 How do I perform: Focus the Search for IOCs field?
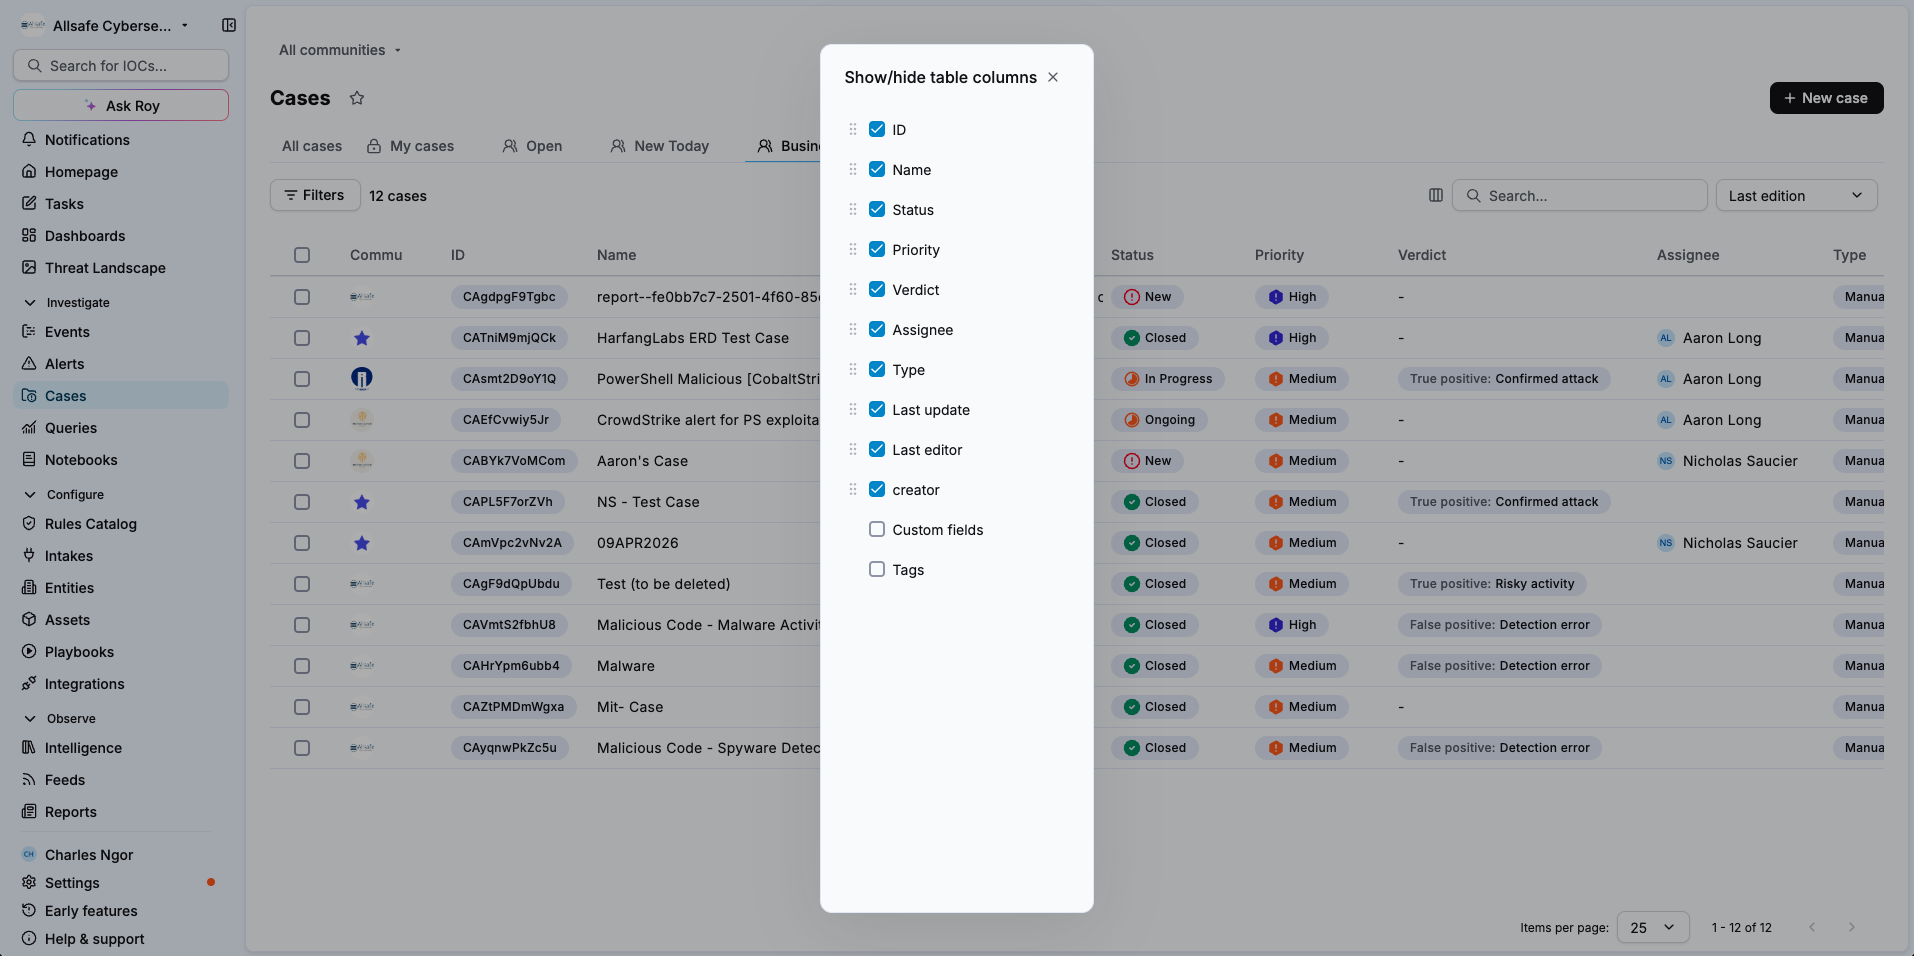point(121,65)
